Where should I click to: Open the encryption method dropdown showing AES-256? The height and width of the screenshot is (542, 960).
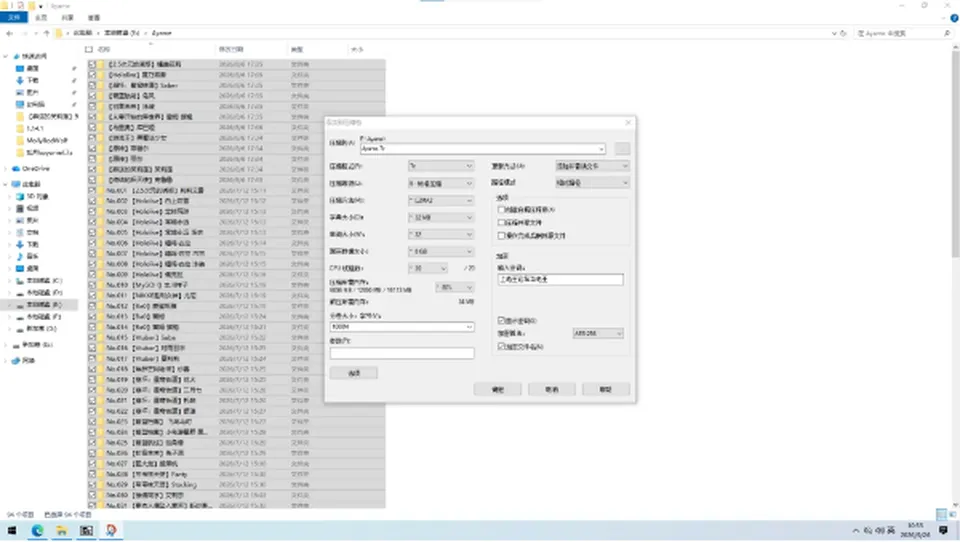point(598,333)
